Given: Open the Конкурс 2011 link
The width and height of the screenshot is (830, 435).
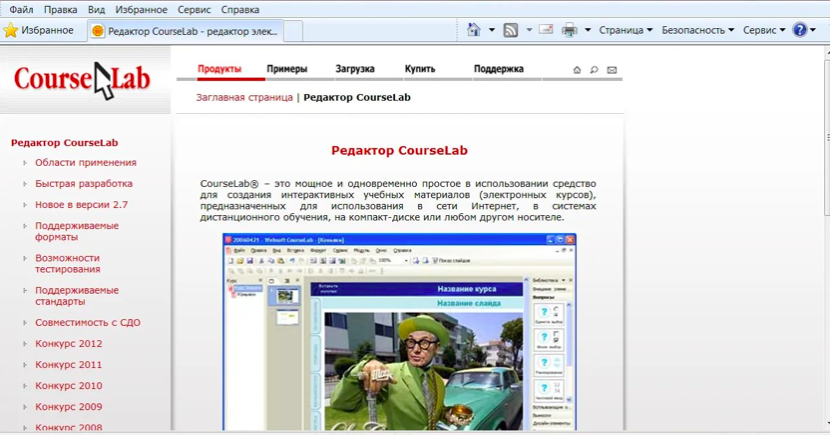Looking at the screenshot, I should tap(68, 365).
